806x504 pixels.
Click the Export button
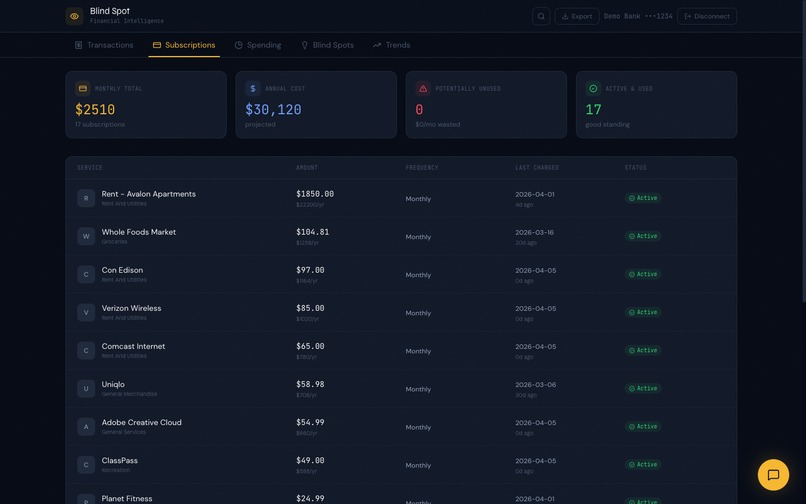577,16
